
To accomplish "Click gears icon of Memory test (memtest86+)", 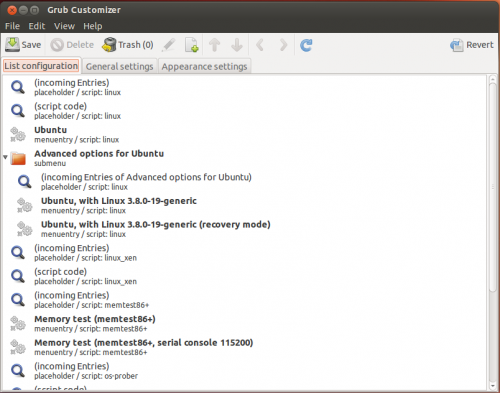I will [18, 324].
